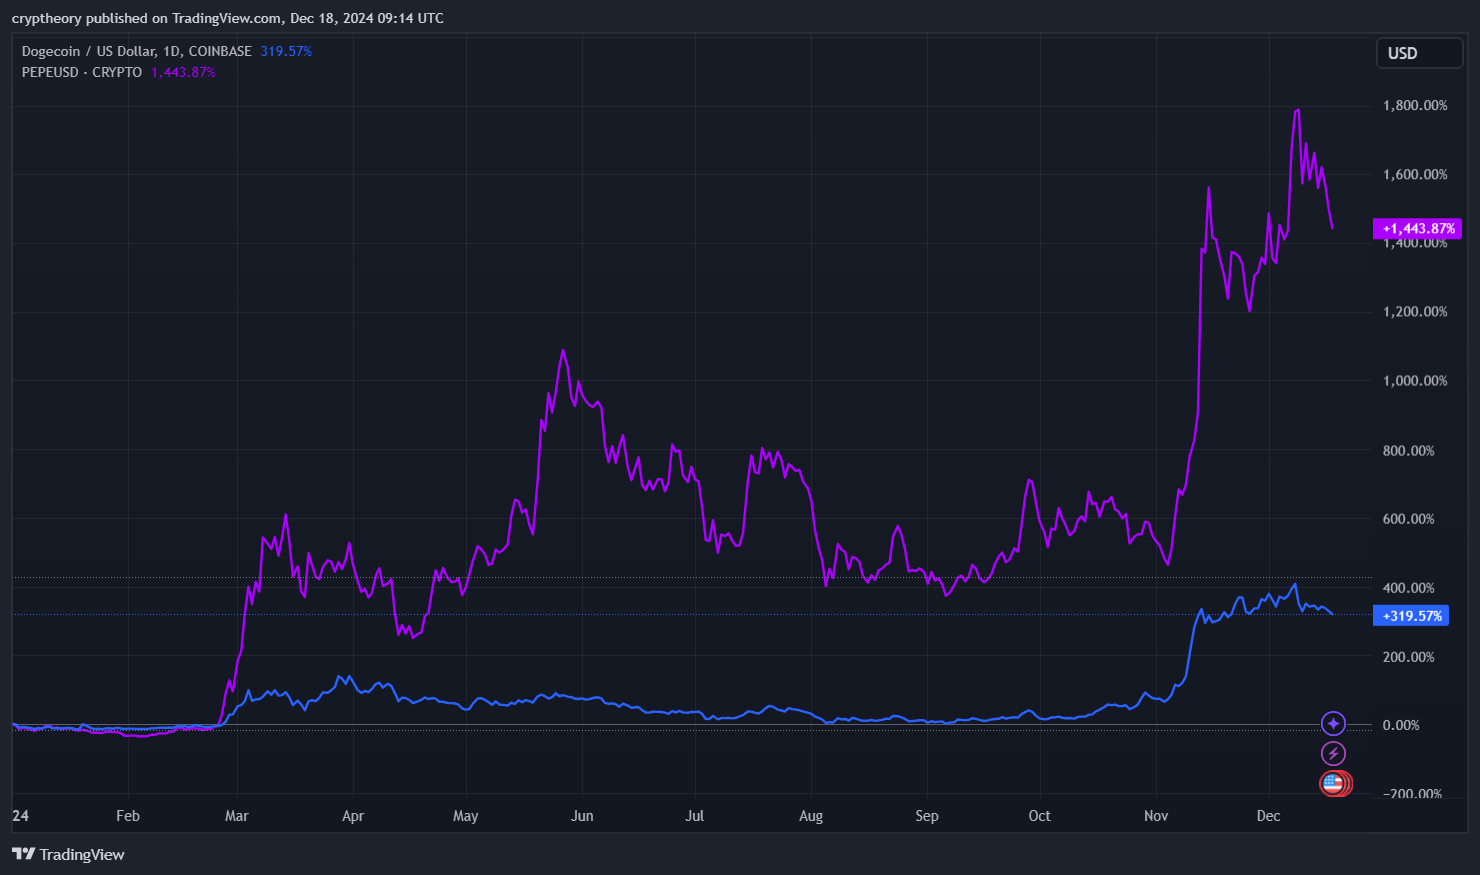Screen dimensions: 1480x875
Task: Click the Nov time axis label
Action: click(1156, 816)
